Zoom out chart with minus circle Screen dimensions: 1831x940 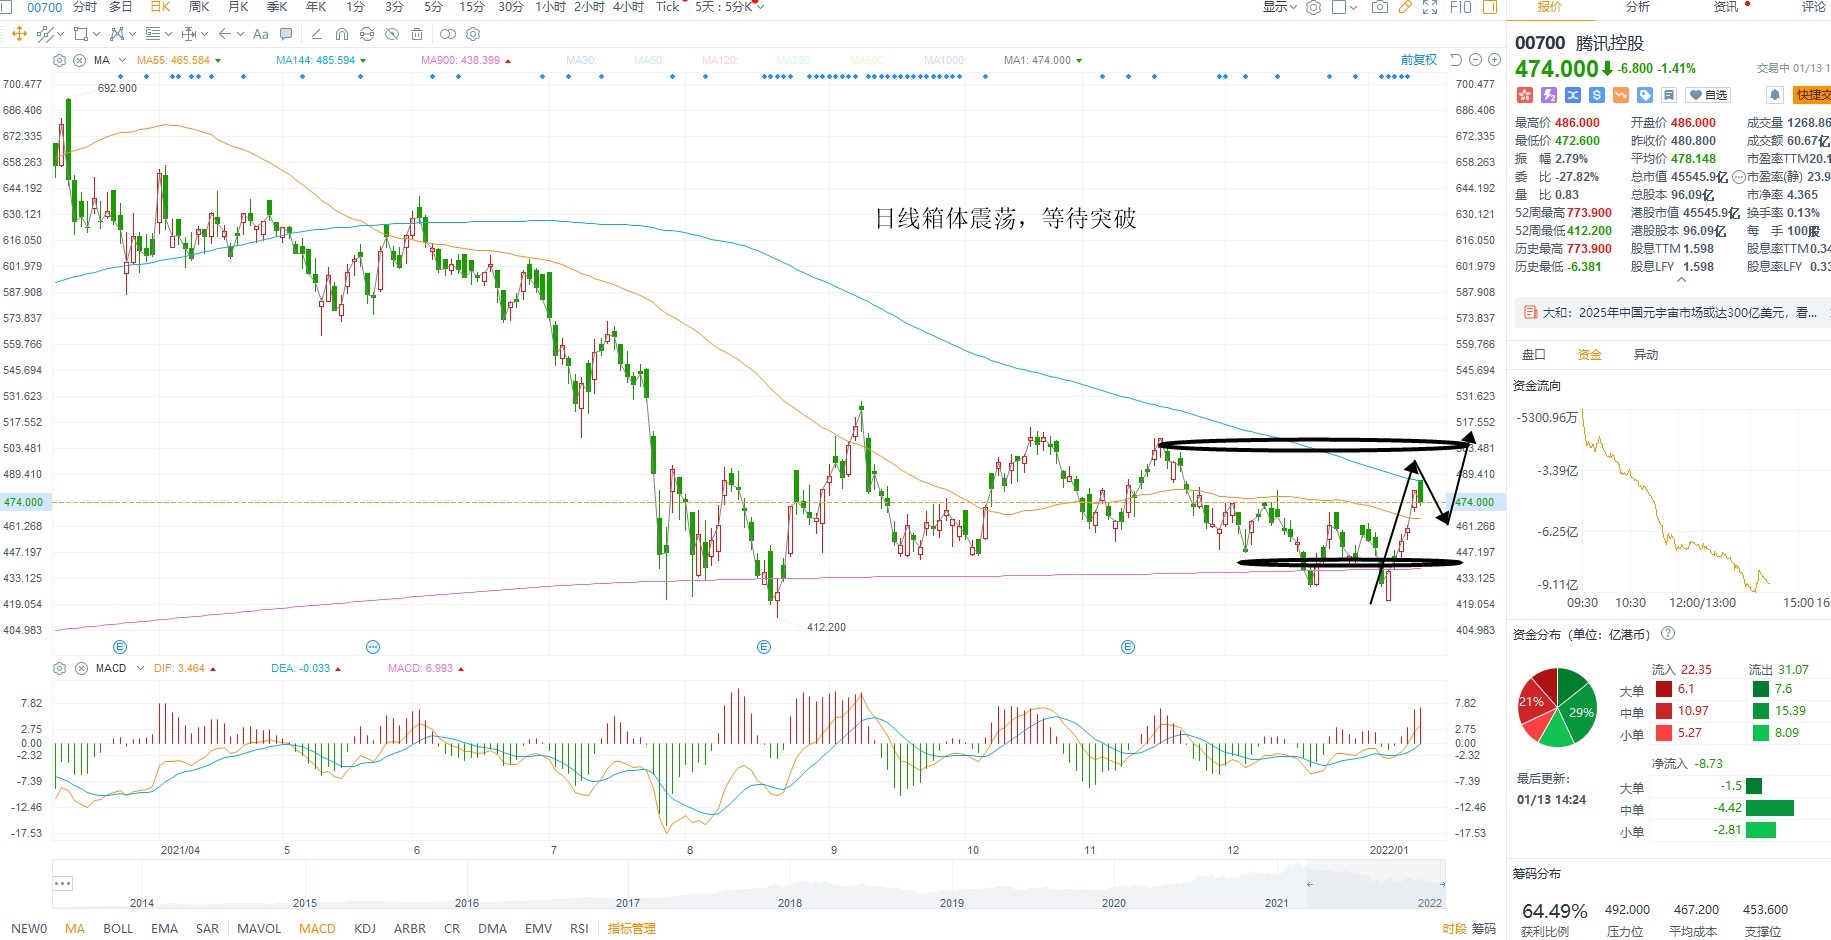[1475, 60]
